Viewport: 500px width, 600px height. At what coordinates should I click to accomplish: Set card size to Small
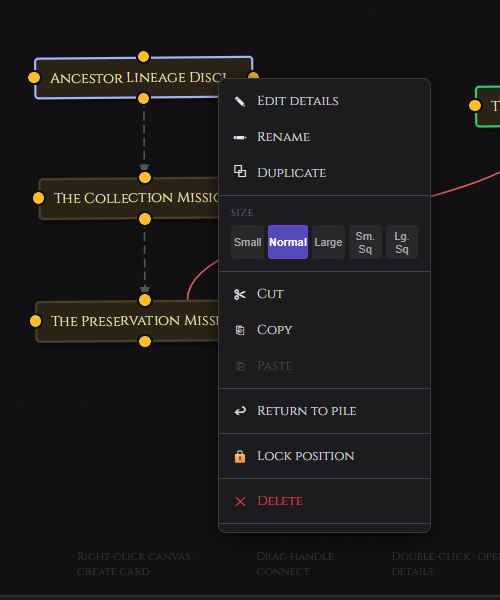[x=248, y=242]
